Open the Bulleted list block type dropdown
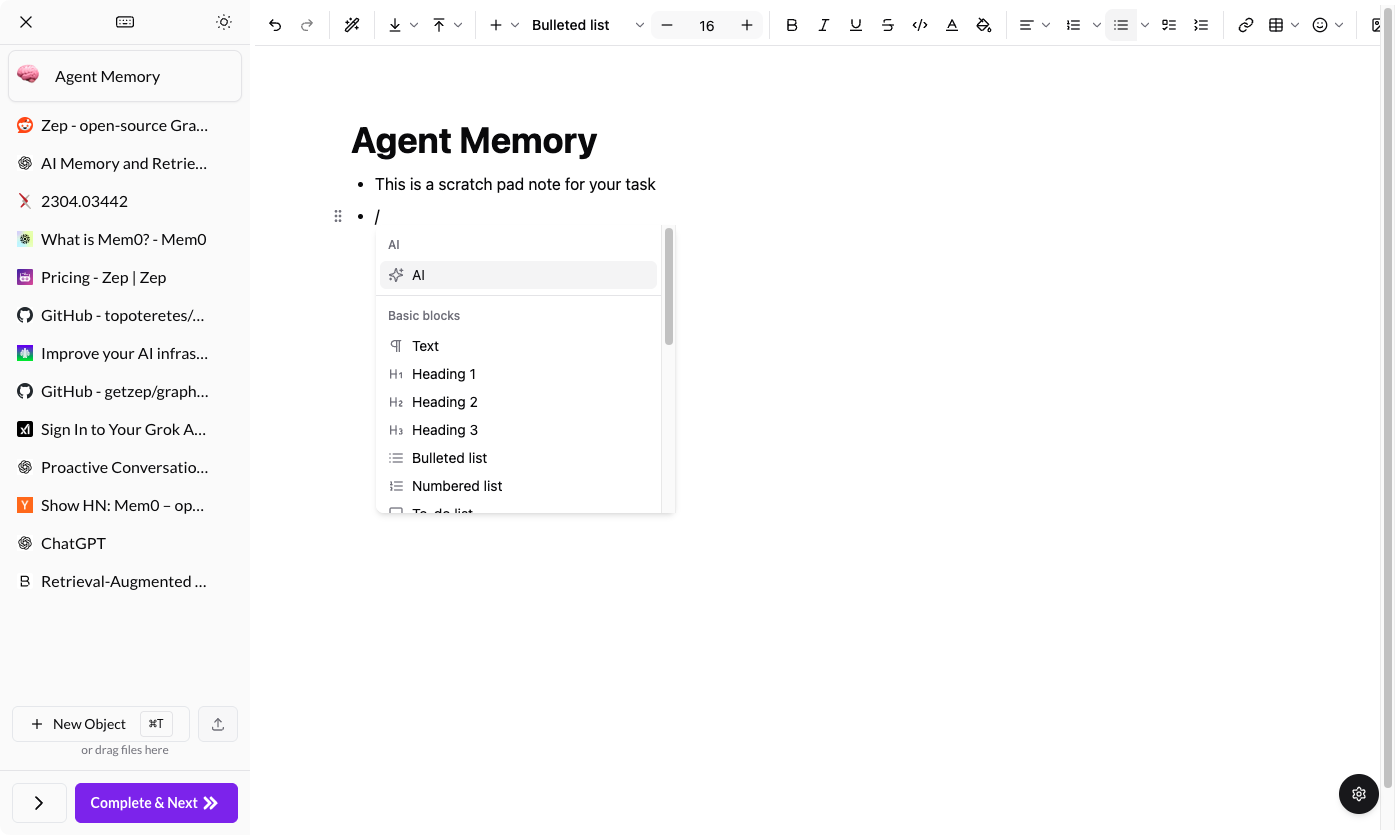 (588, 25)
